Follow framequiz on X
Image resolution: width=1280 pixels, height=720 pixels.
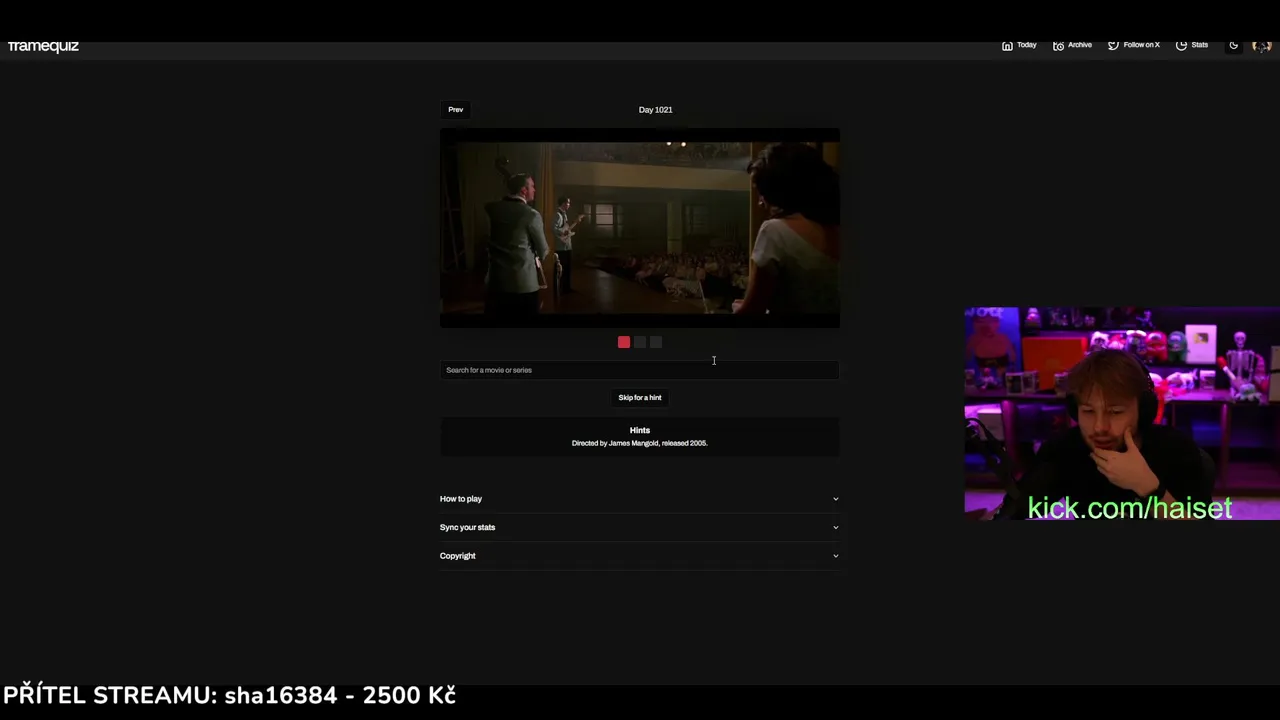(x=1133, y=45)
